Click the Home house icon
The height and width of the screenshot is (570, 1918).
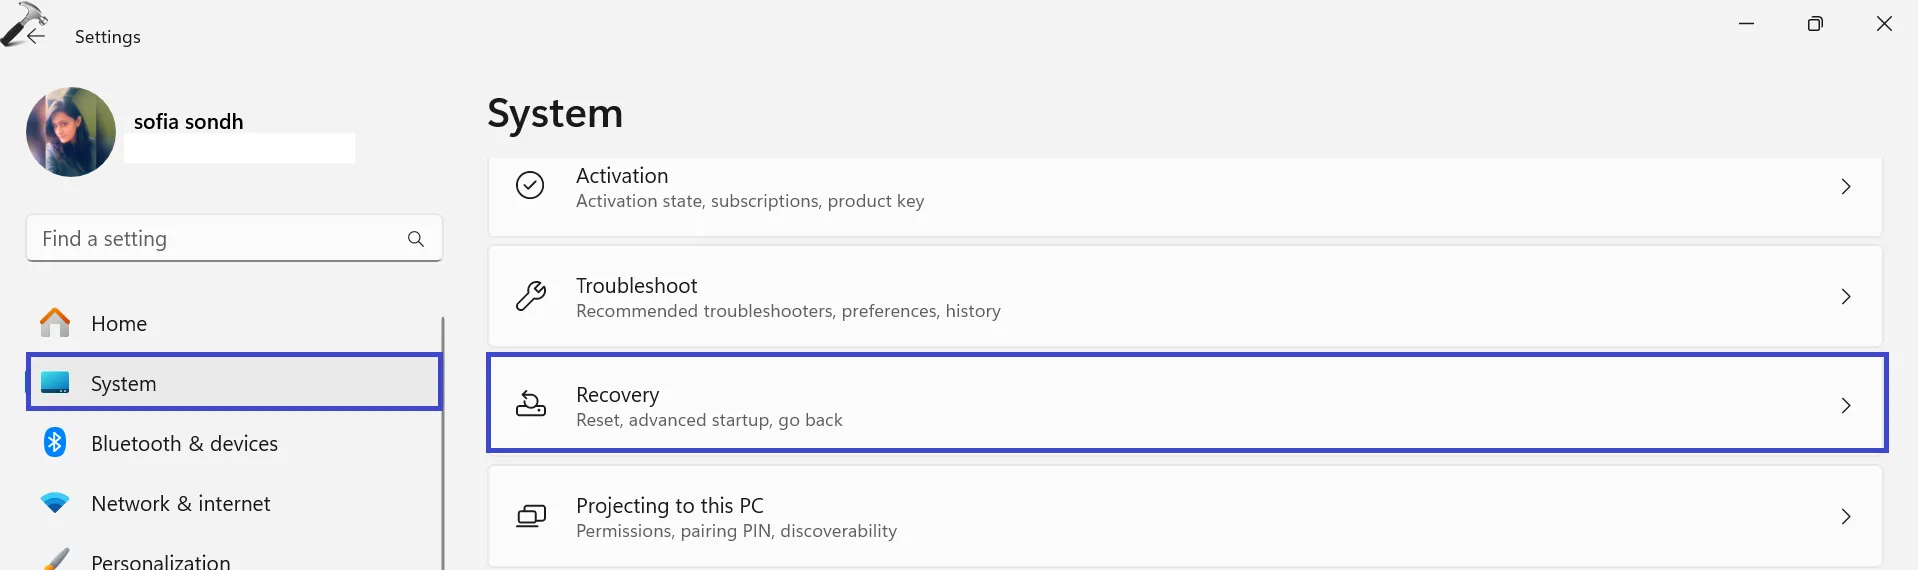point(55,323)
